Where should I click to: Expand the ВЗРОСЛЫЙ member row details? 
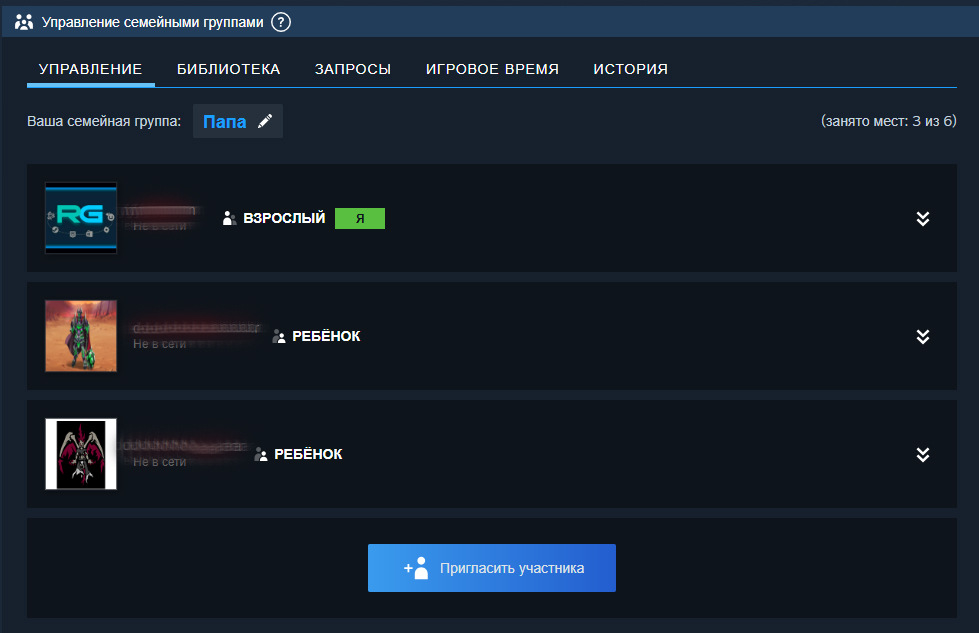point(923,219)
